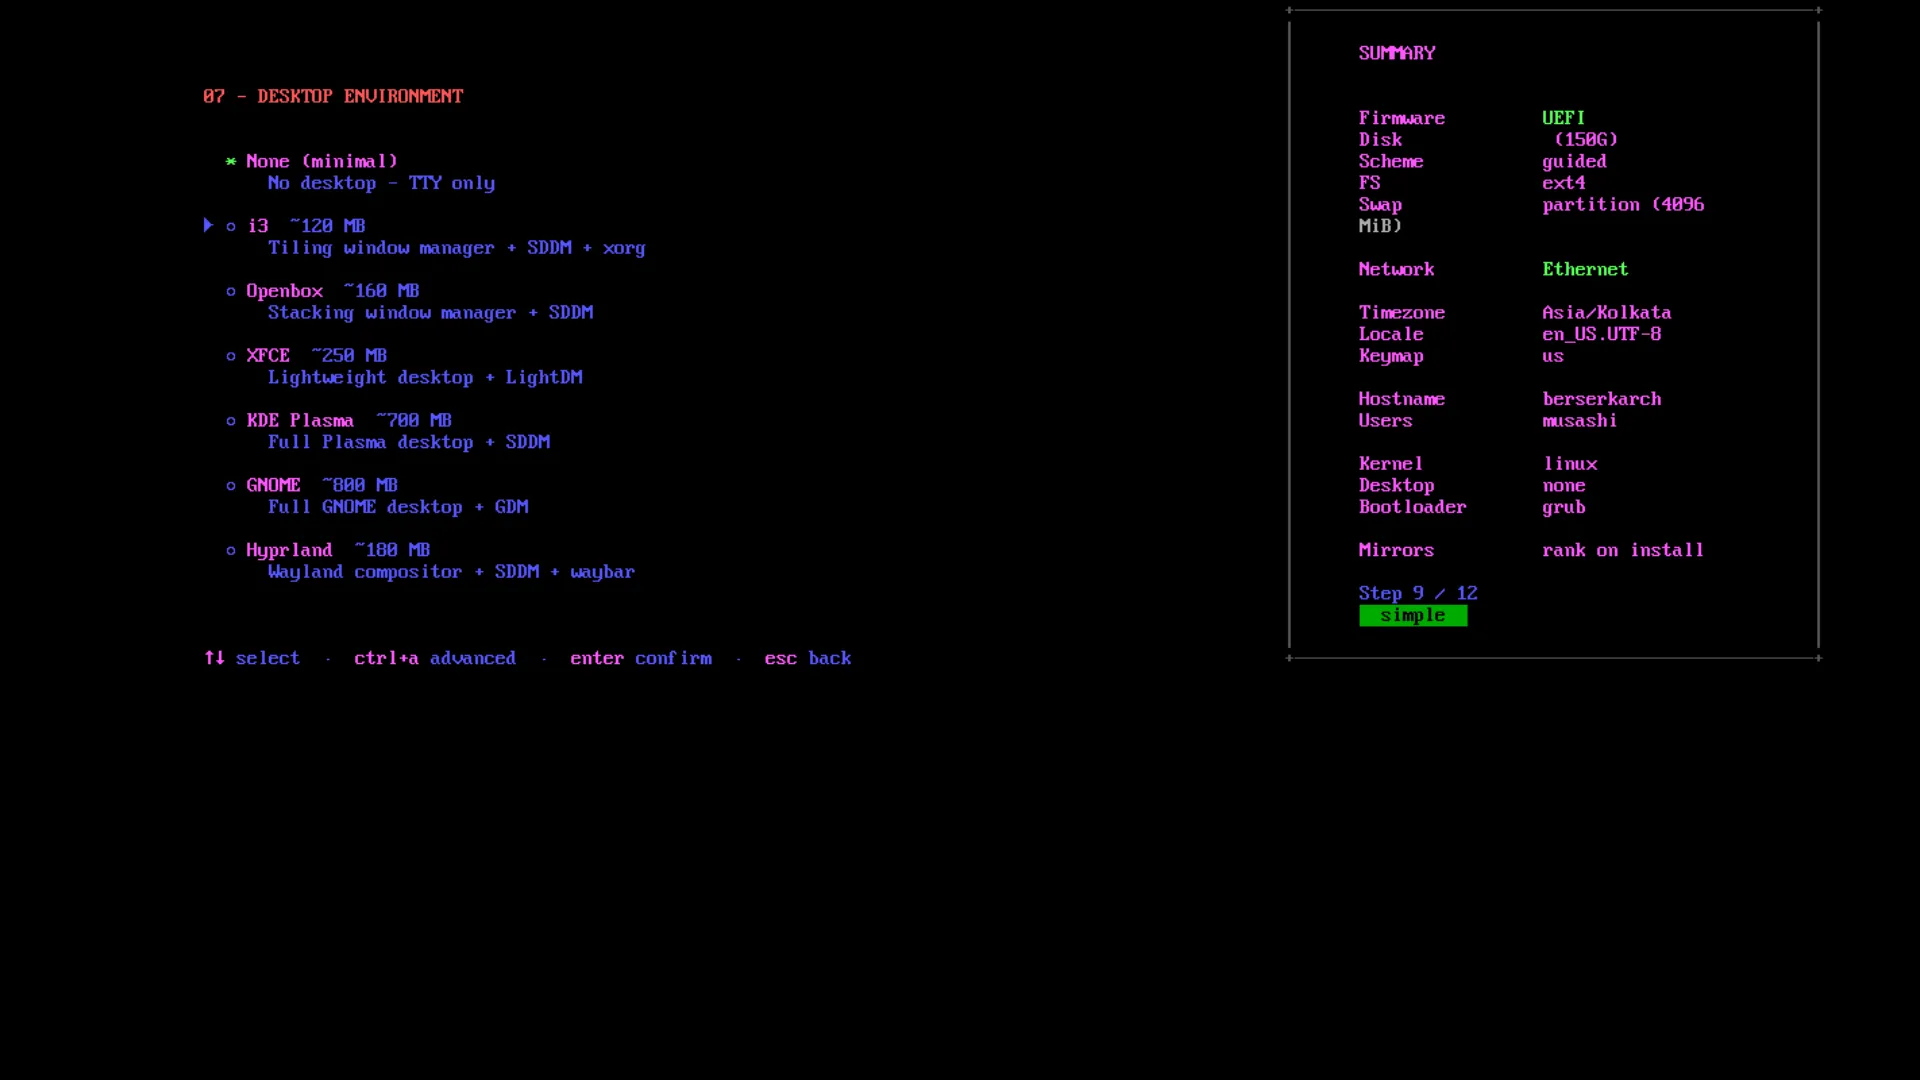Click 'Full GNOME desktop + GDM' description
The height and width of the screenshot is (1080, 1920).
(398, 508)
